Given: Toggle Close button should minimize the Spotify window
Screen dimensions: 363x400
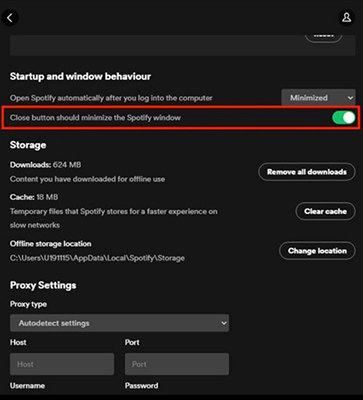Looking at the screenshot, I should (x=344, y=118).
